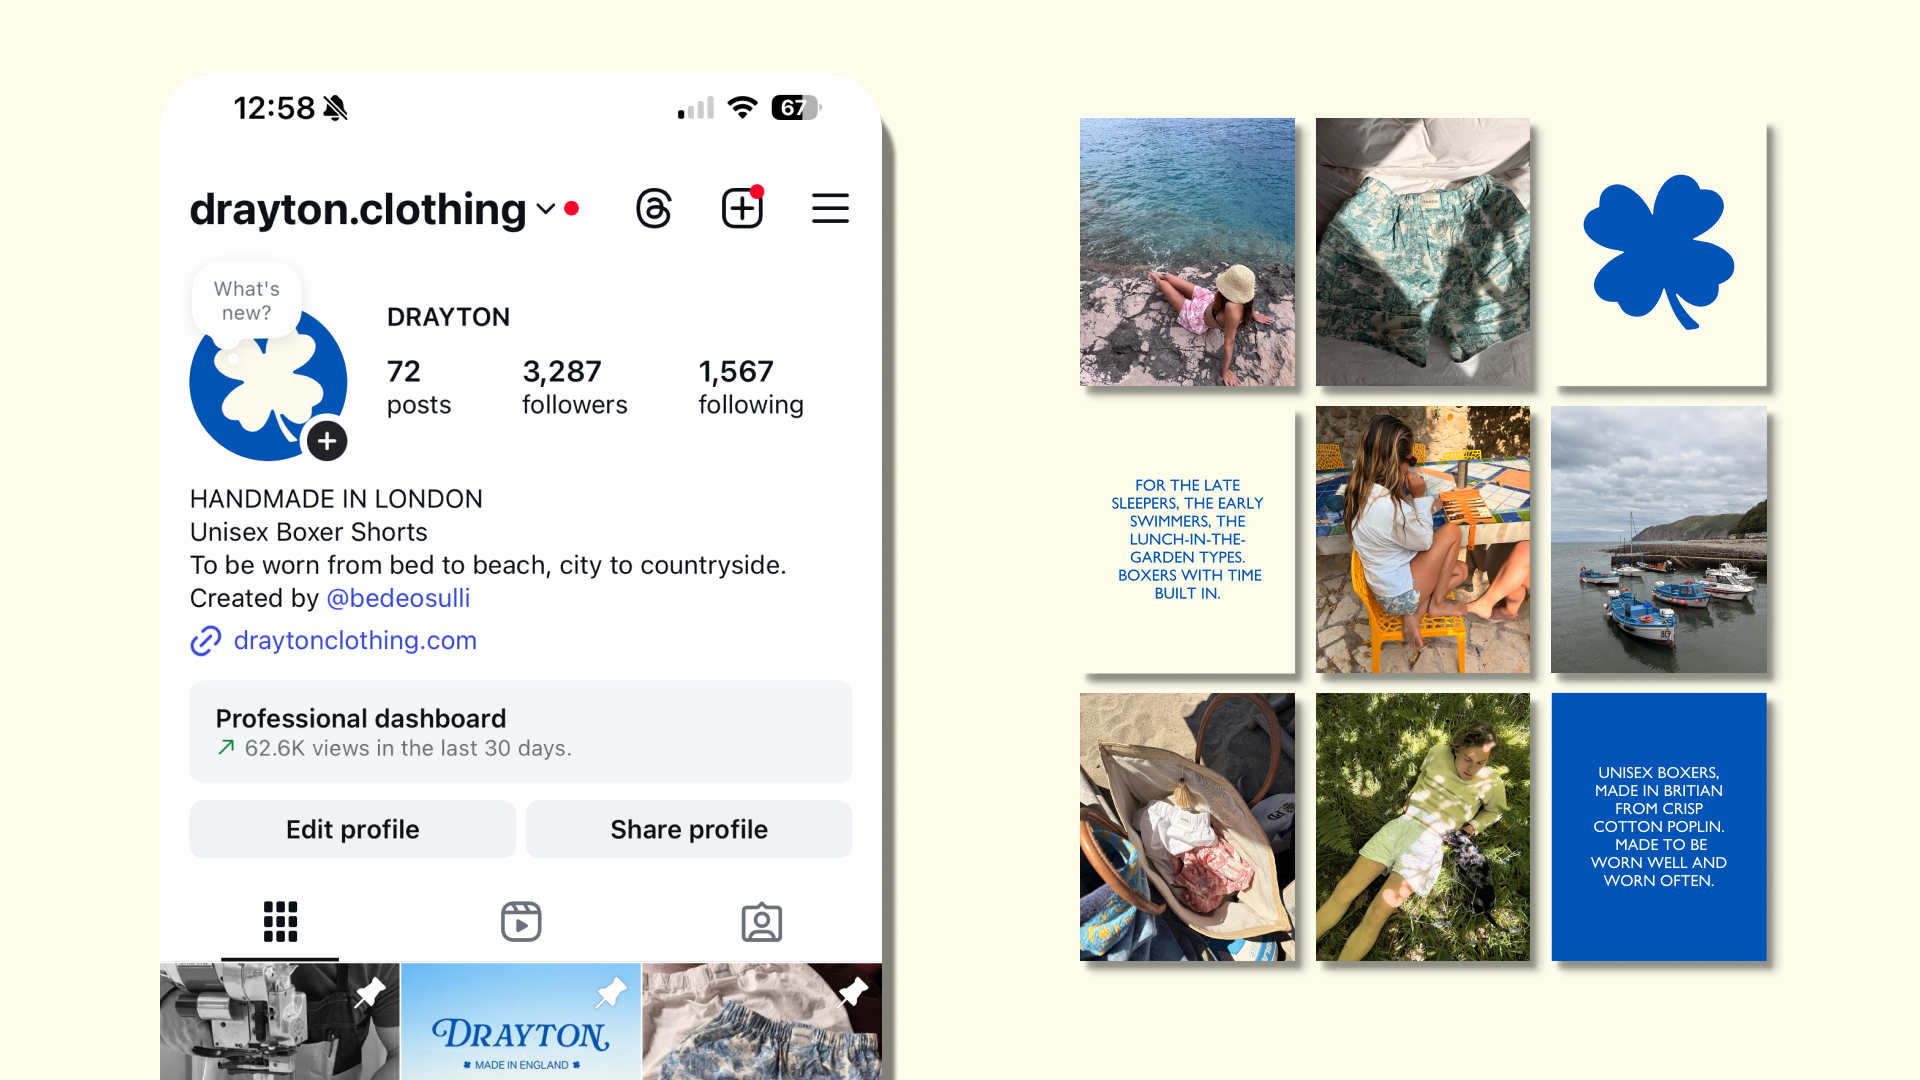Tap the What's new? note bubble
The height and width of the screenshot is (1080, 1920).
pos(247,300)
